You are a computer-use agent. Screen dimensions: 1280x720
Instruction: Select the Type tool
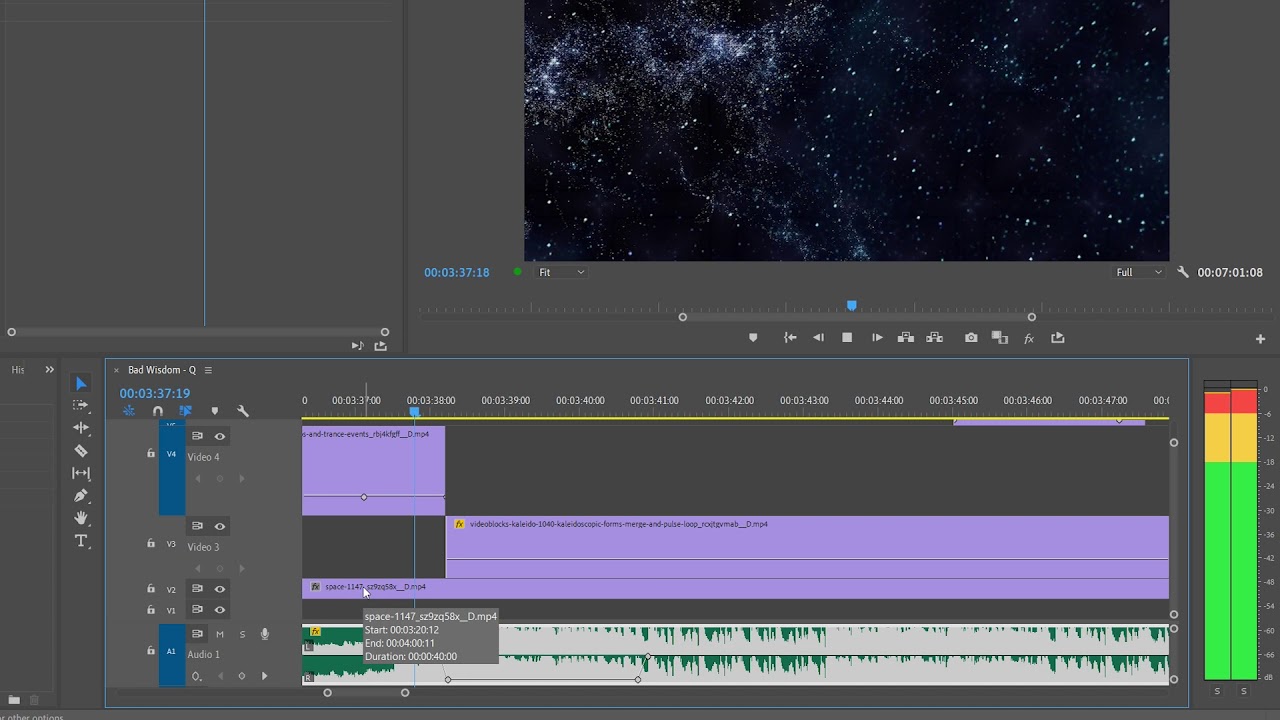pyautogui.click(x=81, y=541)
